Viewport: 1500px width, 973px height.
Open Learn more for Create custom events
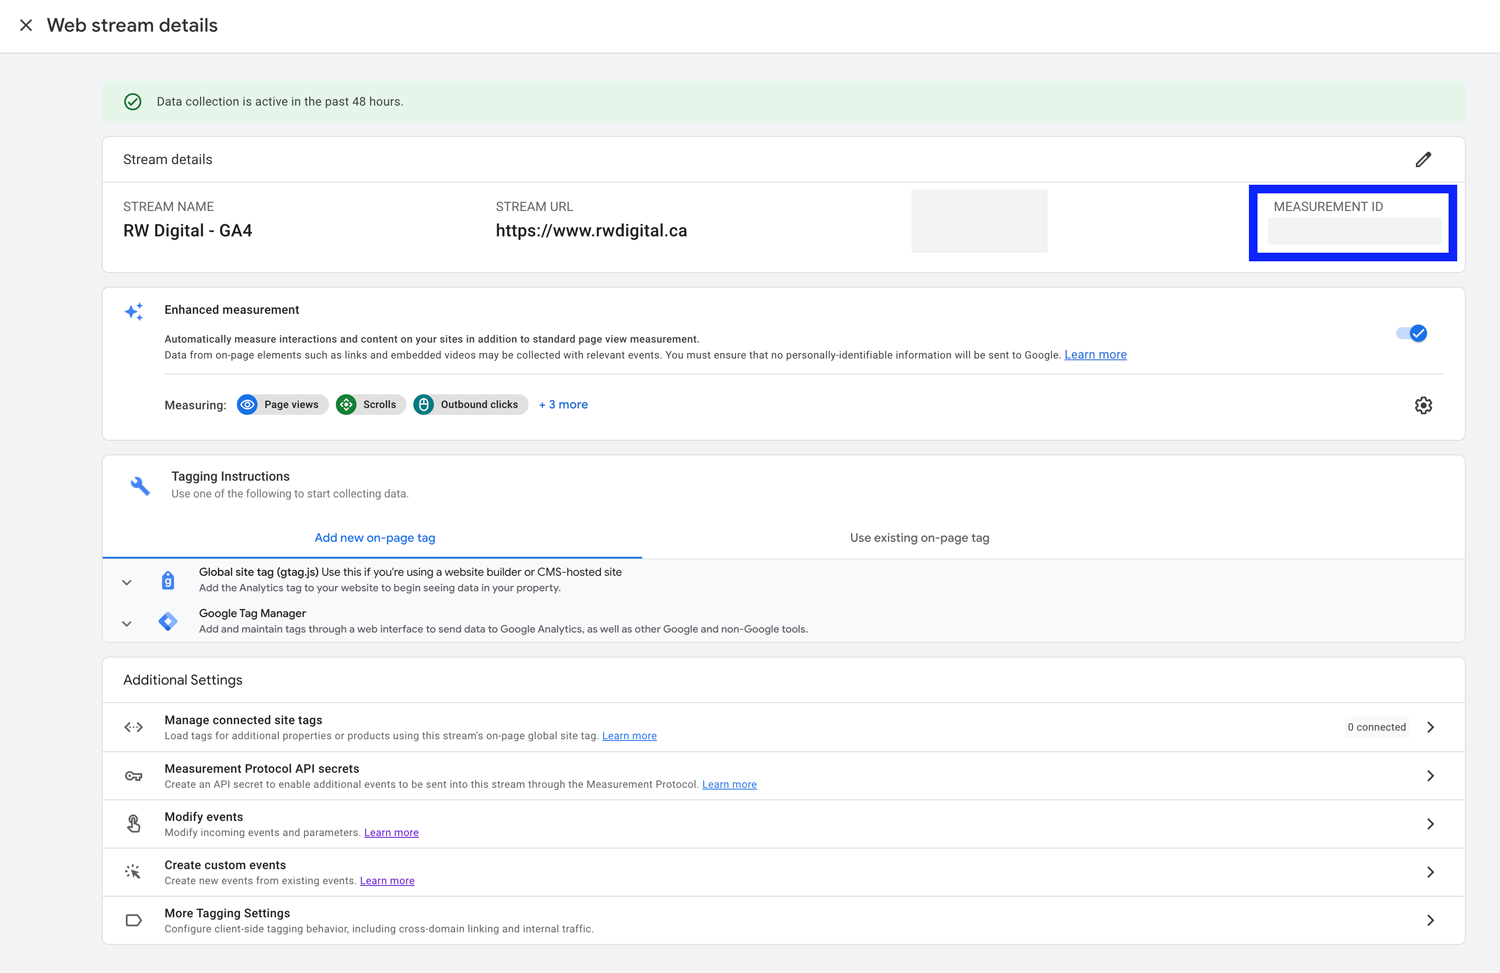click(x=387, y=881)
